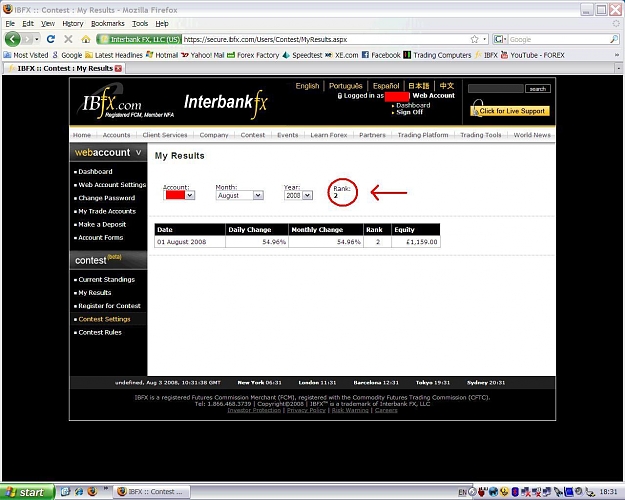Image resolution: width=625 pixels, height=500 pixels.
Task: Open Make a Deposit sidebar link
Action: 102,224
